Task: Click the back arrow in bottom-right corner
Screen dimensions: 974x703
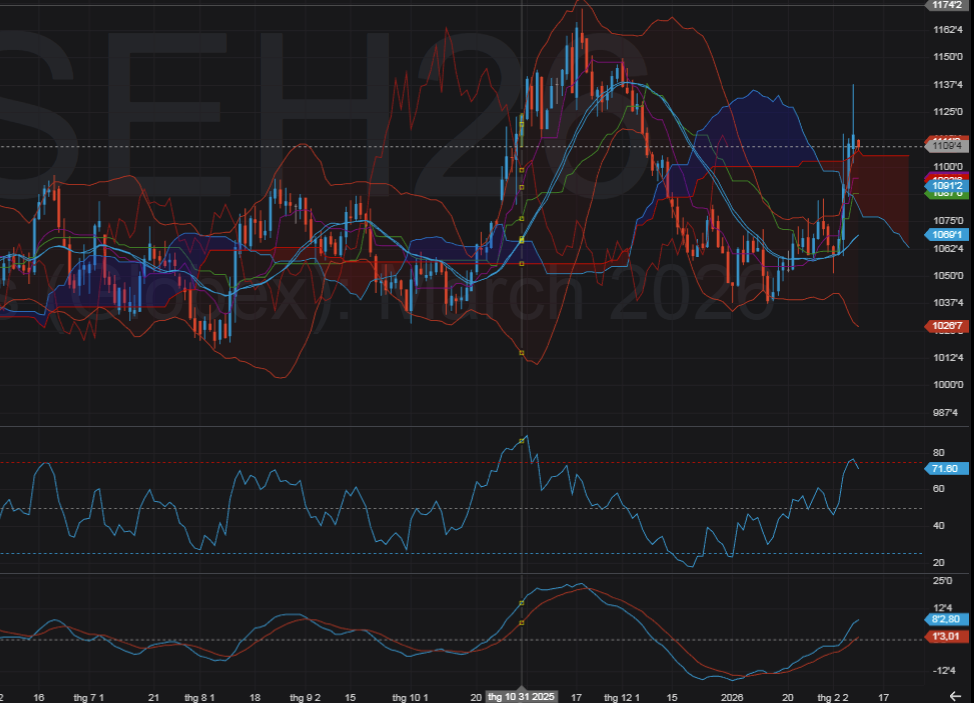Action: pos(955,695)
